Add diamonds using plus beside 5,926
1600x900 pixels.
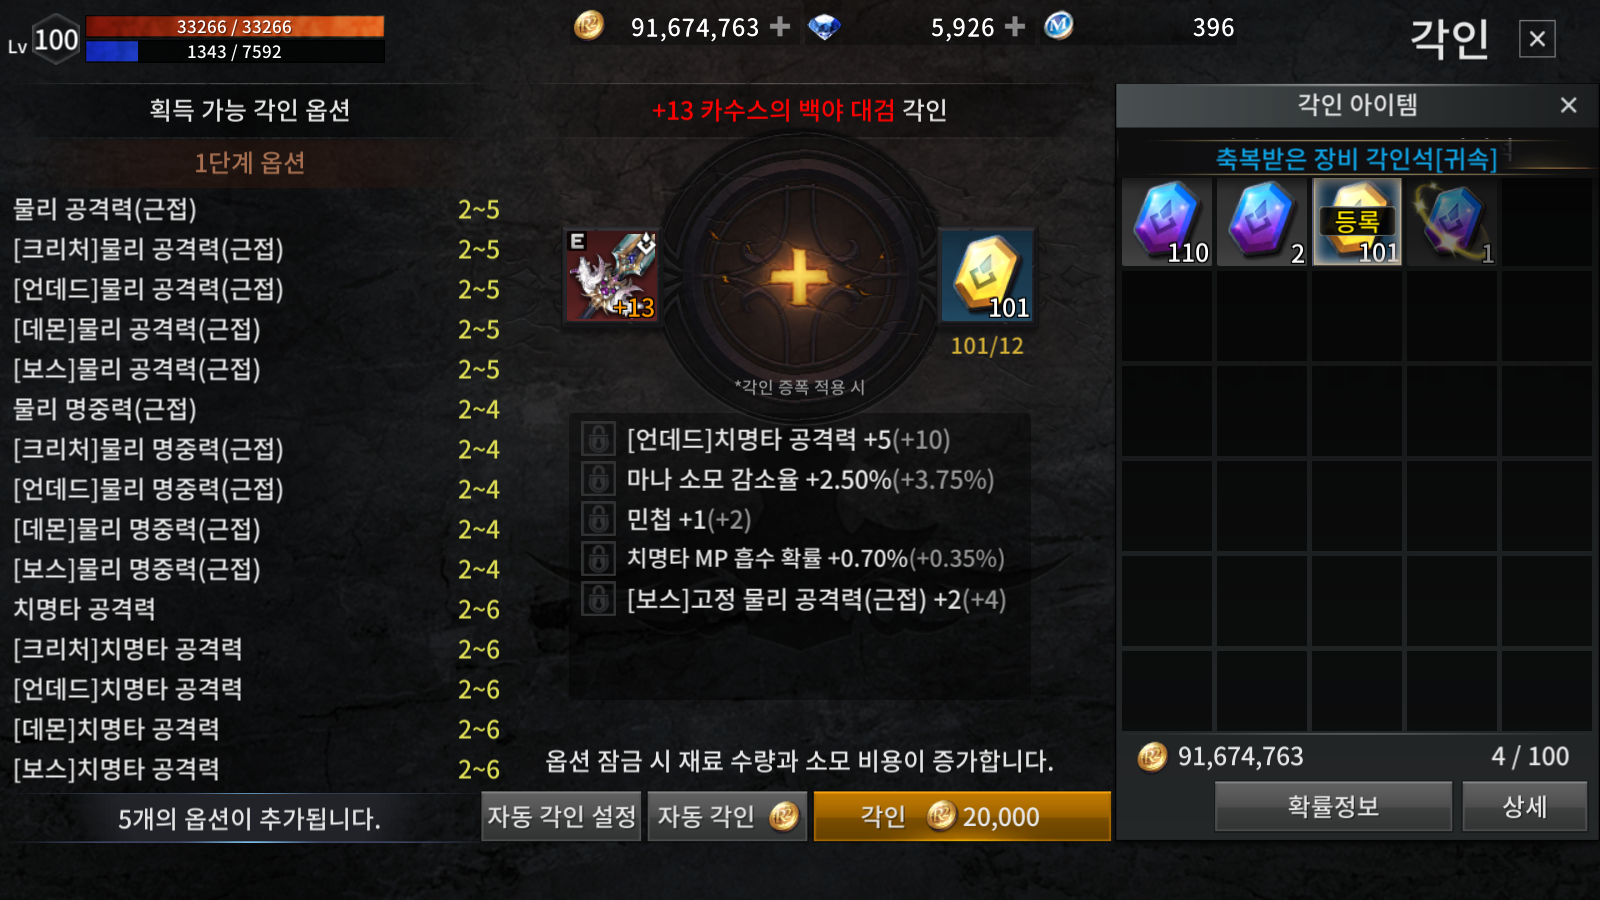1015,27
